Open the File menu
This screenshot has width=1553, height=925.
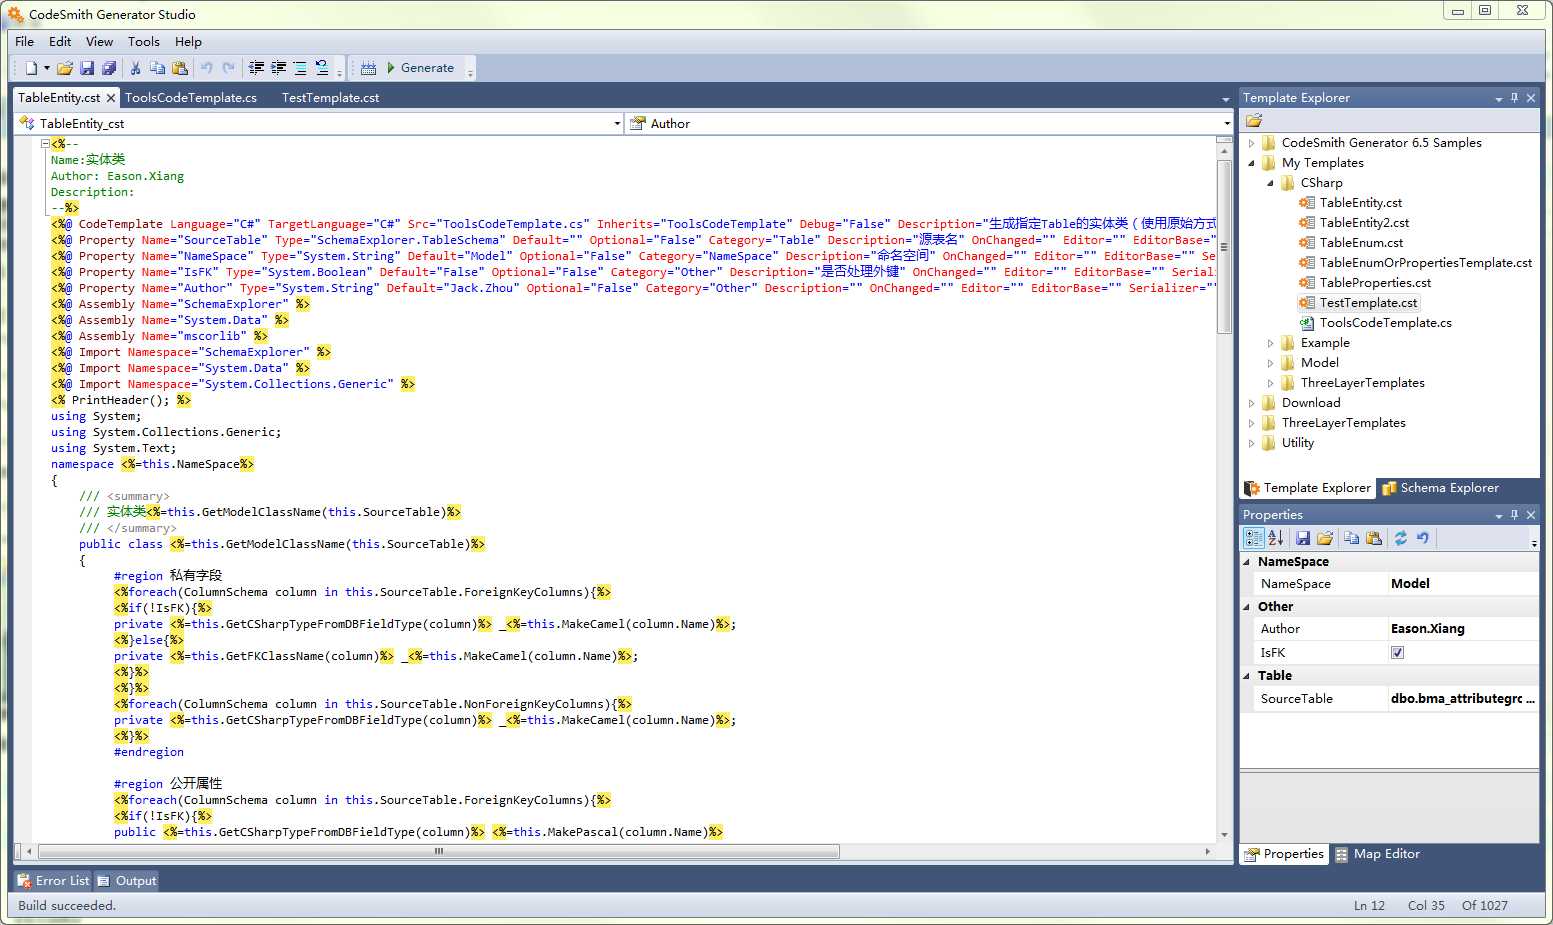click(25, 41)
